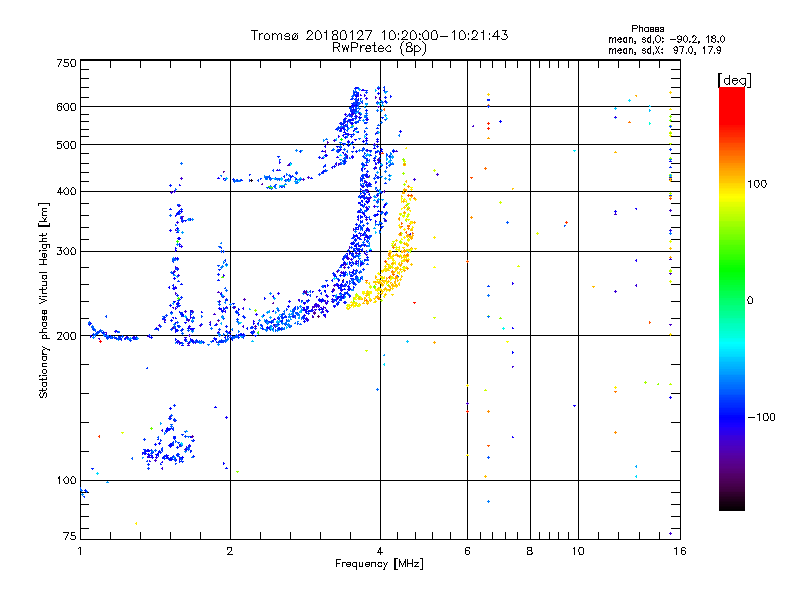The height and width of the screenshot is (600, 800).
Task: Click the y-axis tick label '750'
Action: (66, 63)
